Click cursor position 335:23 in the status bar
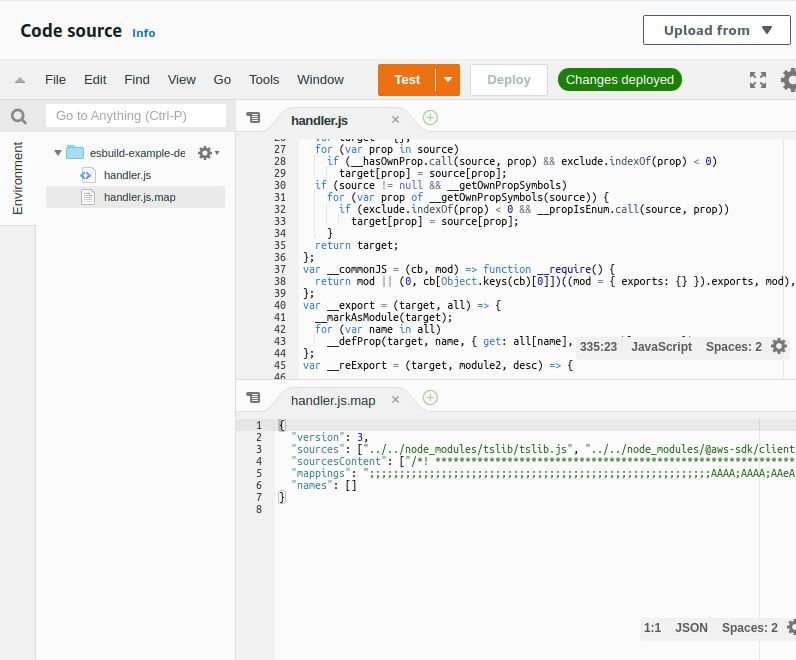Image resolution: width=796 pixels, height=660 pixels. coord(599,347)
